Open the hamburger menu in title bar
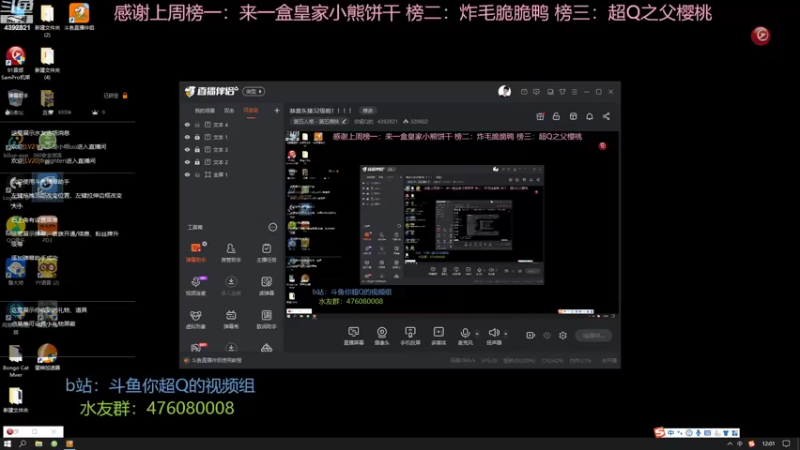The height and width of the screenshot is (450, 800). coord(574,92)
